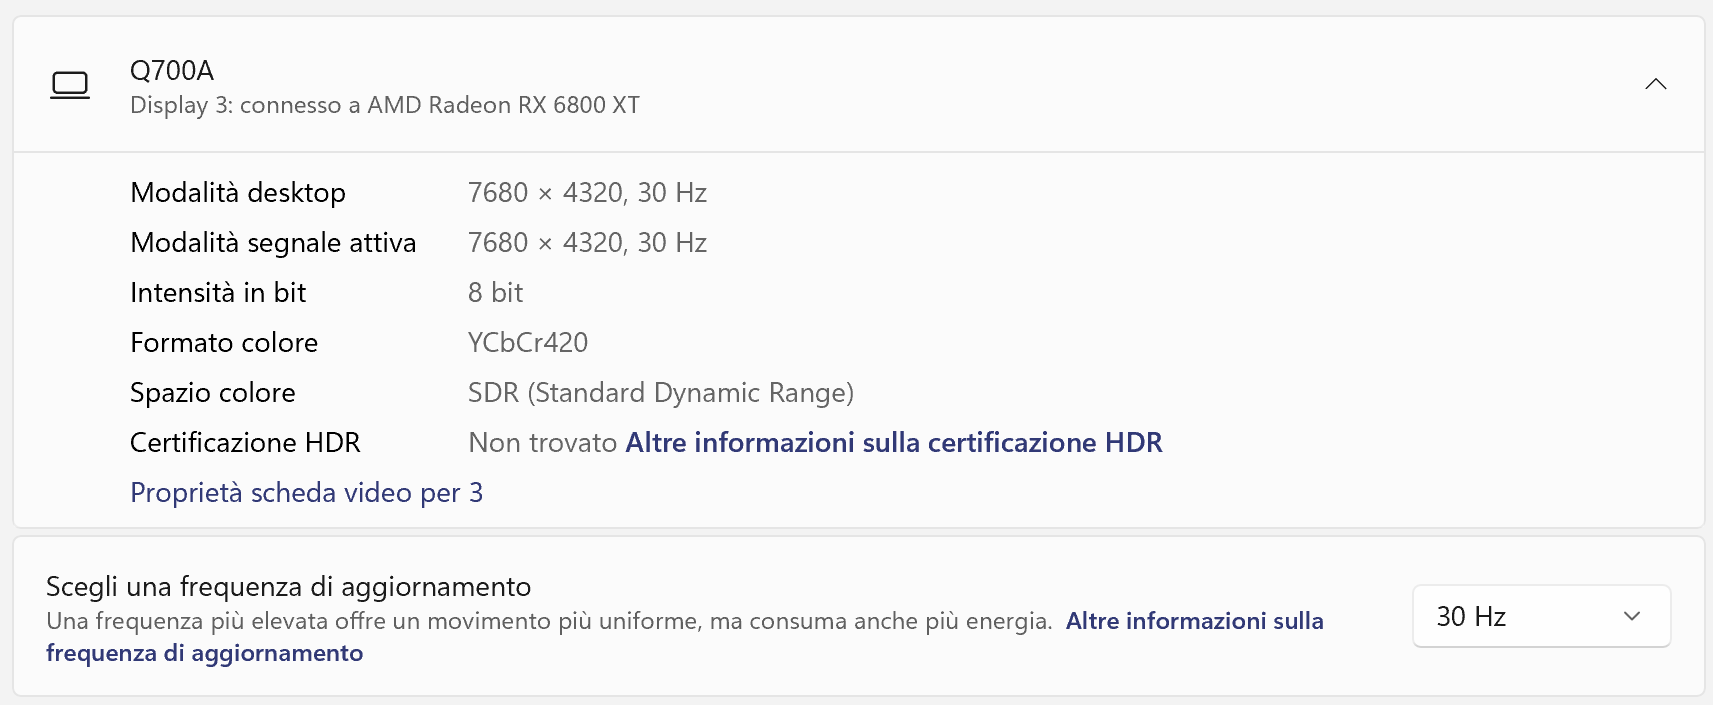Open Proprietà scheda video per 3
The image size is (1713, 705).
tap(306, 492)
